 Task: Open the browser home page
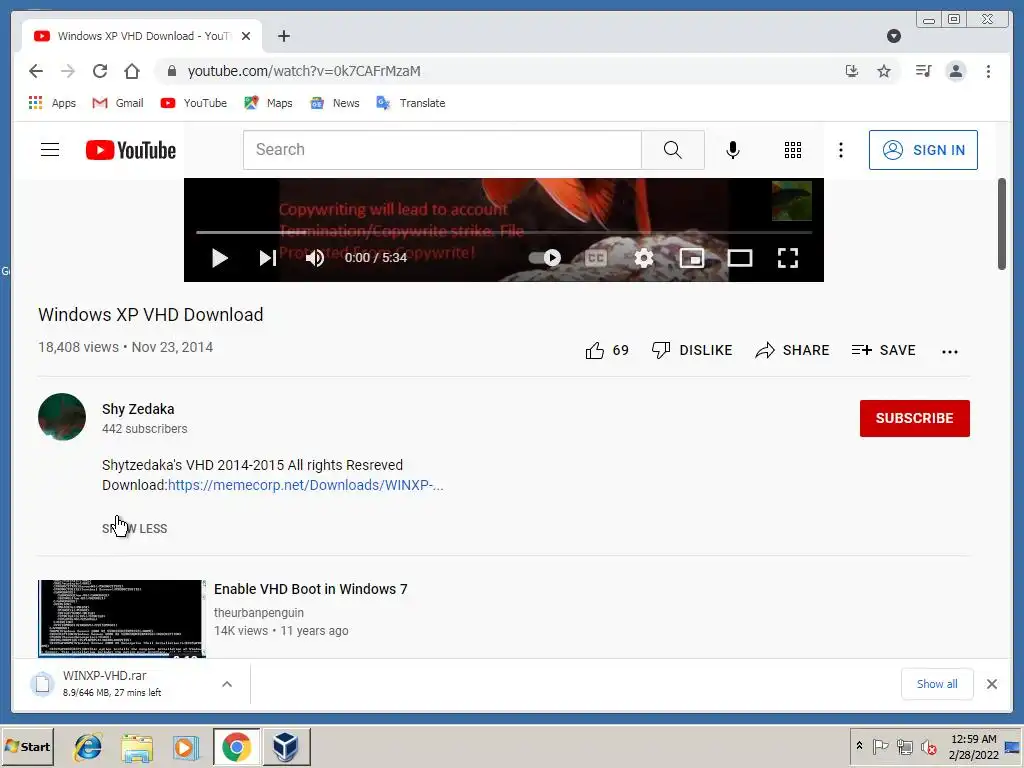coord(132,71)
